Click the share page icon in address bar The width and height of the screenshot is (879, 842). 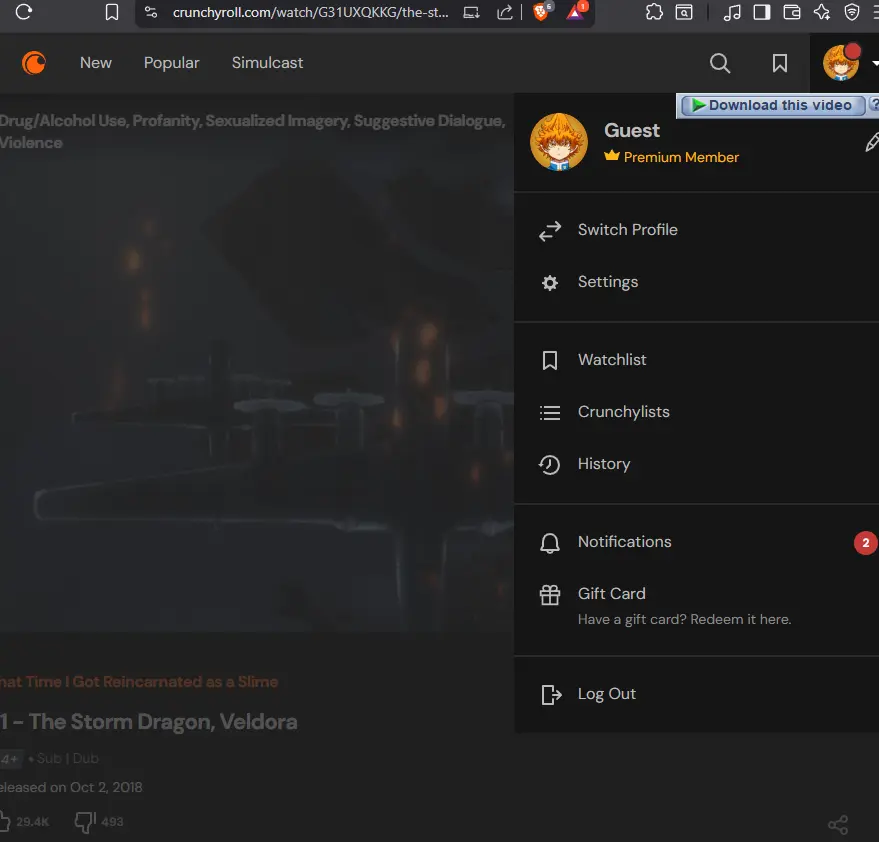point(505,12)
